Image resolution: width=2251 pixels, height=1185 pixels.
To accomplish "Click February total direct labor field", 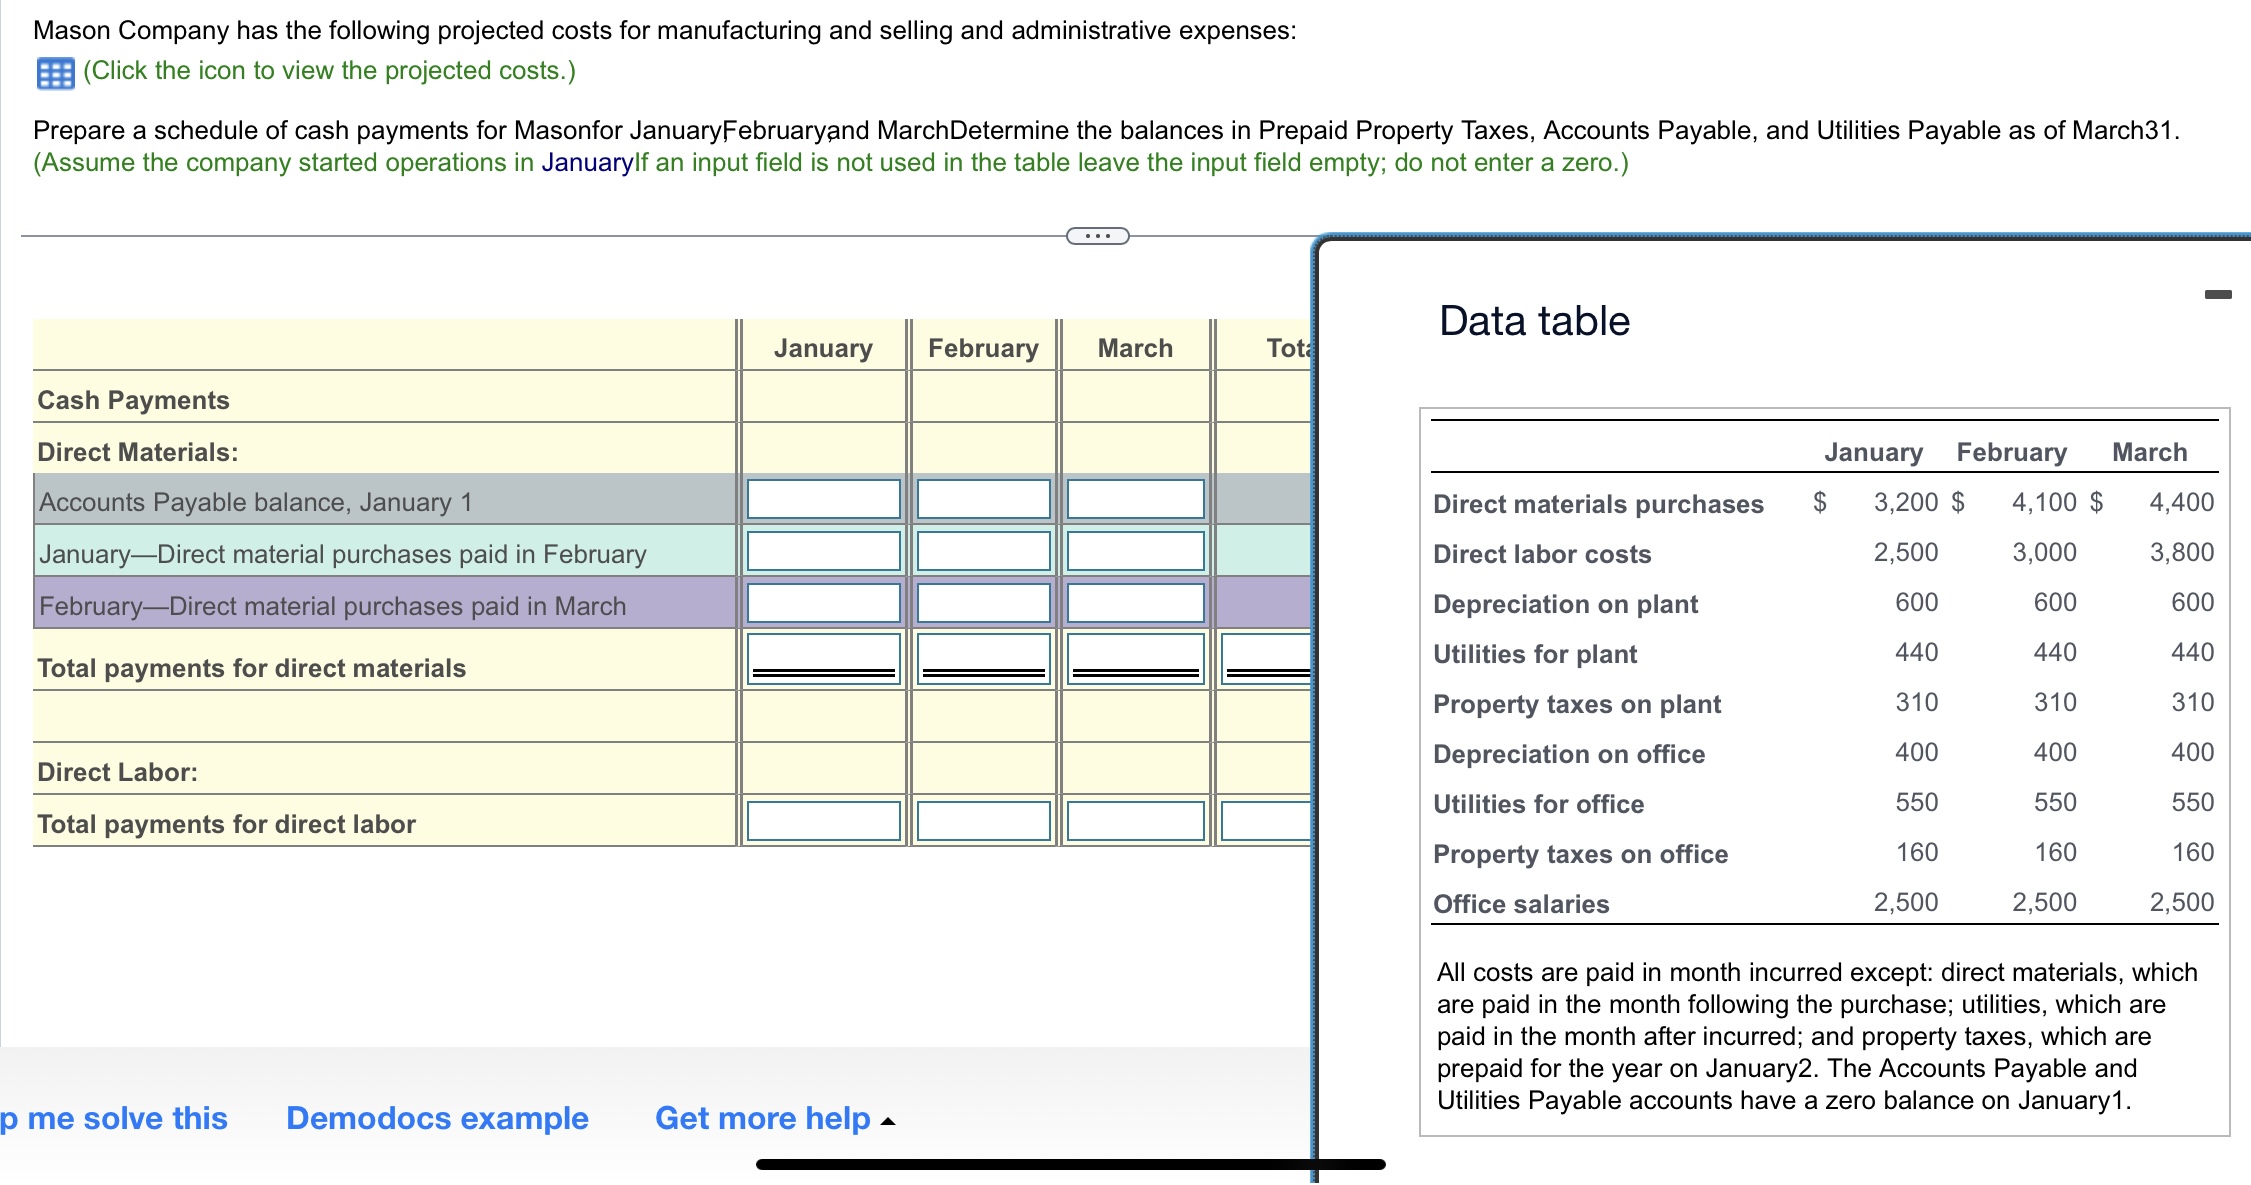I will click(983, 821).
